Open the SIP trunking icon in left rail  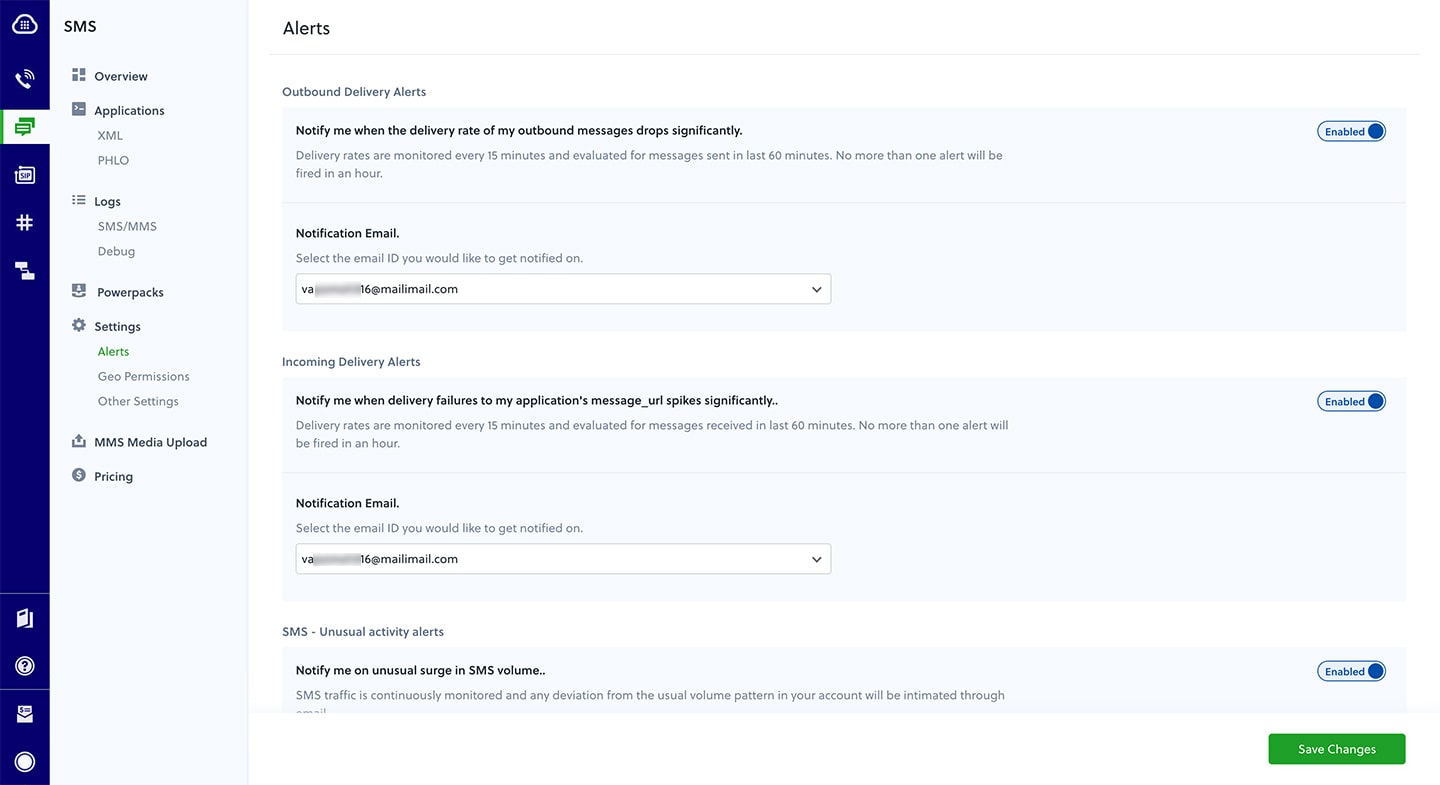coord(24,175)
